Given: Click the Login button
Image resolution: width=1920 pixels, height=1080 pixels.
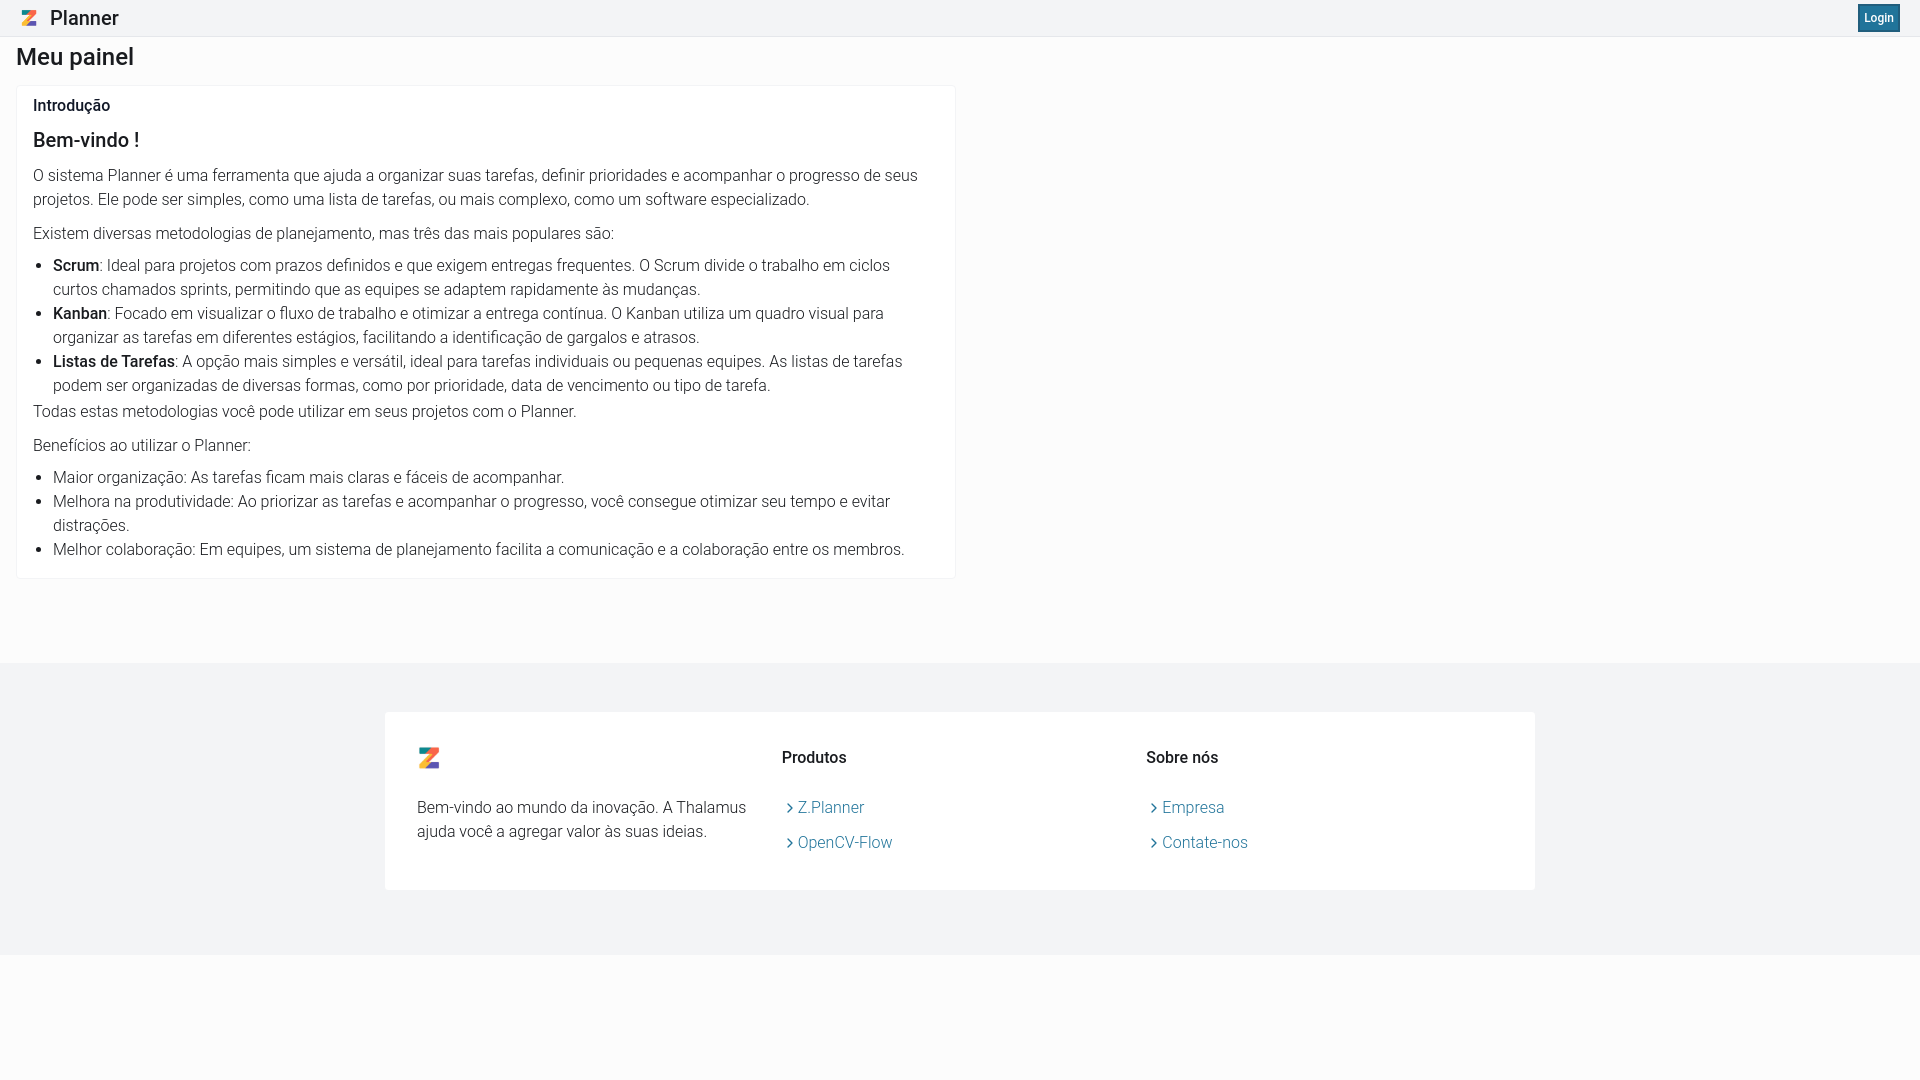Looking at the screenshot, I should coord(1878,18).
